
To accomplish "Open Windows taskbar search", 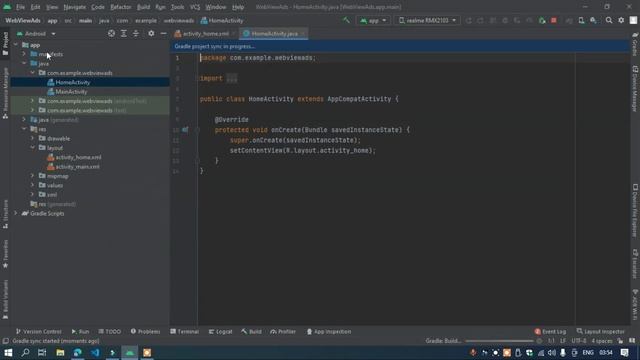I will (25, 352).
